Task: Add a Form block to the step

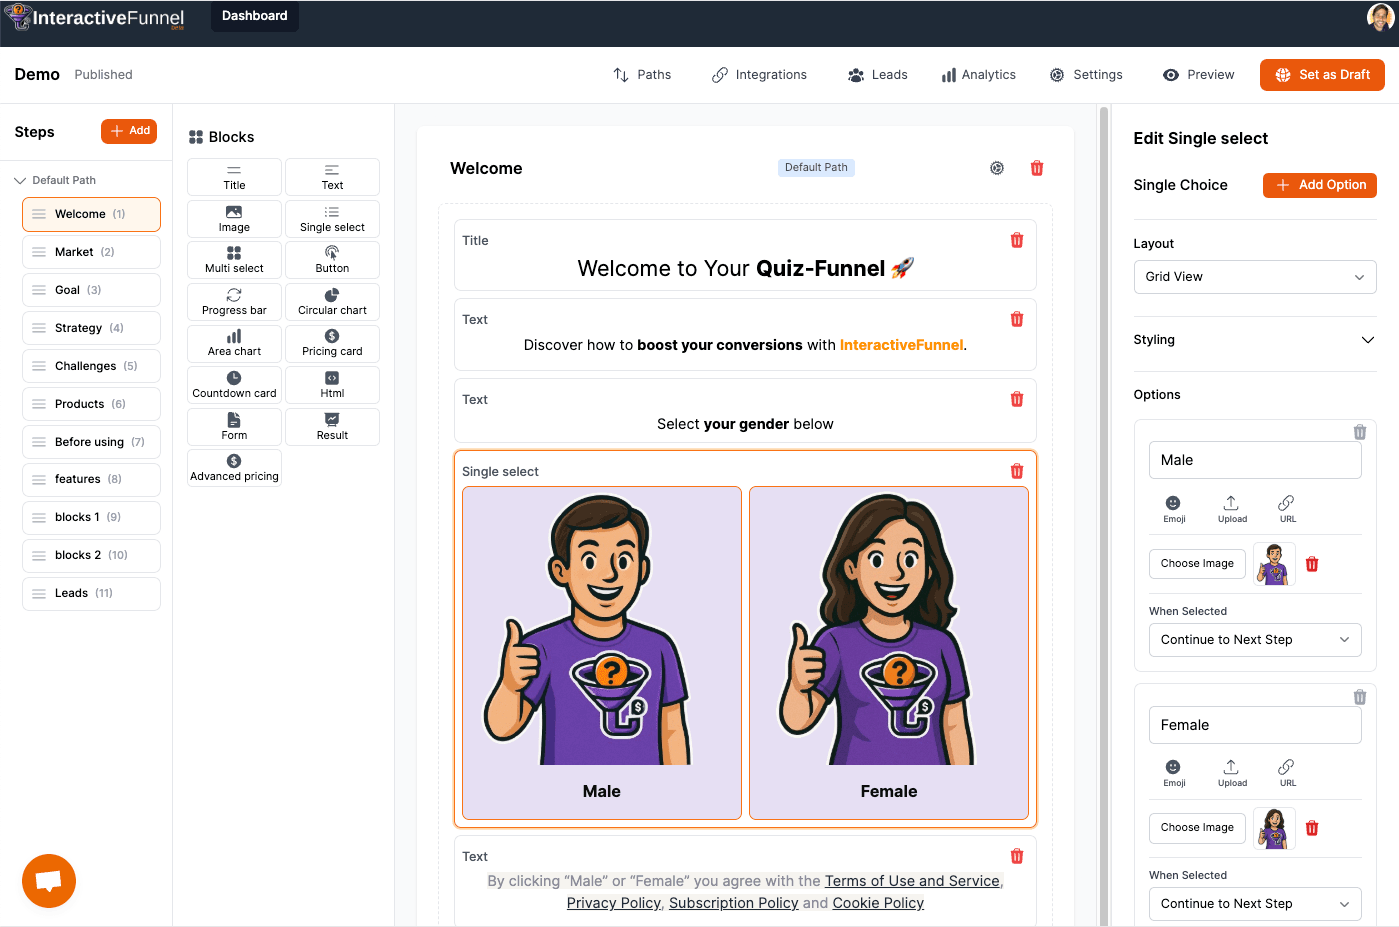Action: (x=234, y=426)
